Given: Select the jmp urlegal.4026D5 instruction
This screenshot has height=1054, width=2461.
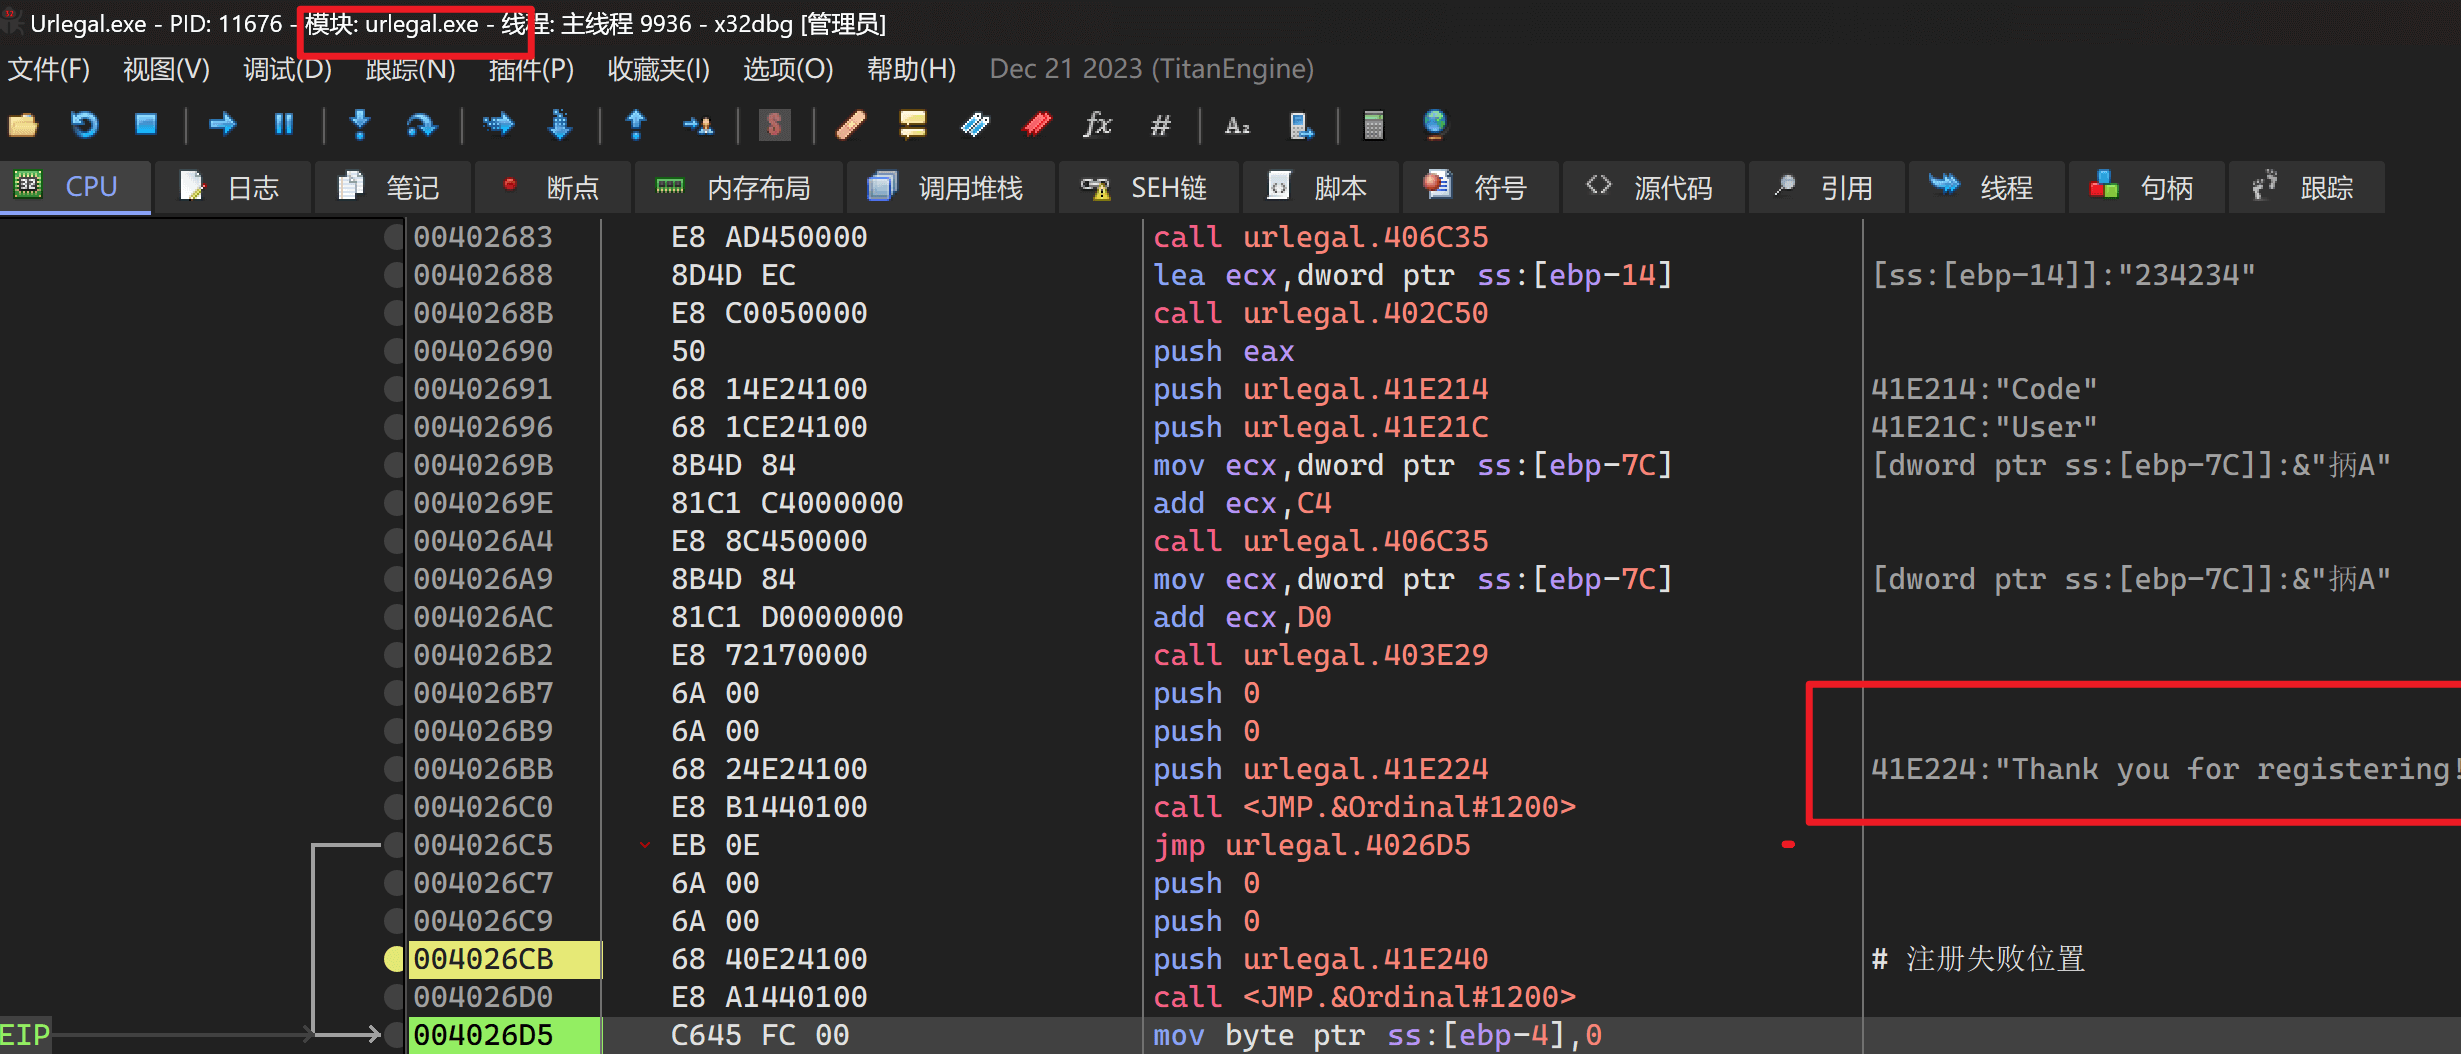Looking at the screenshot, I should (1311, 845).
